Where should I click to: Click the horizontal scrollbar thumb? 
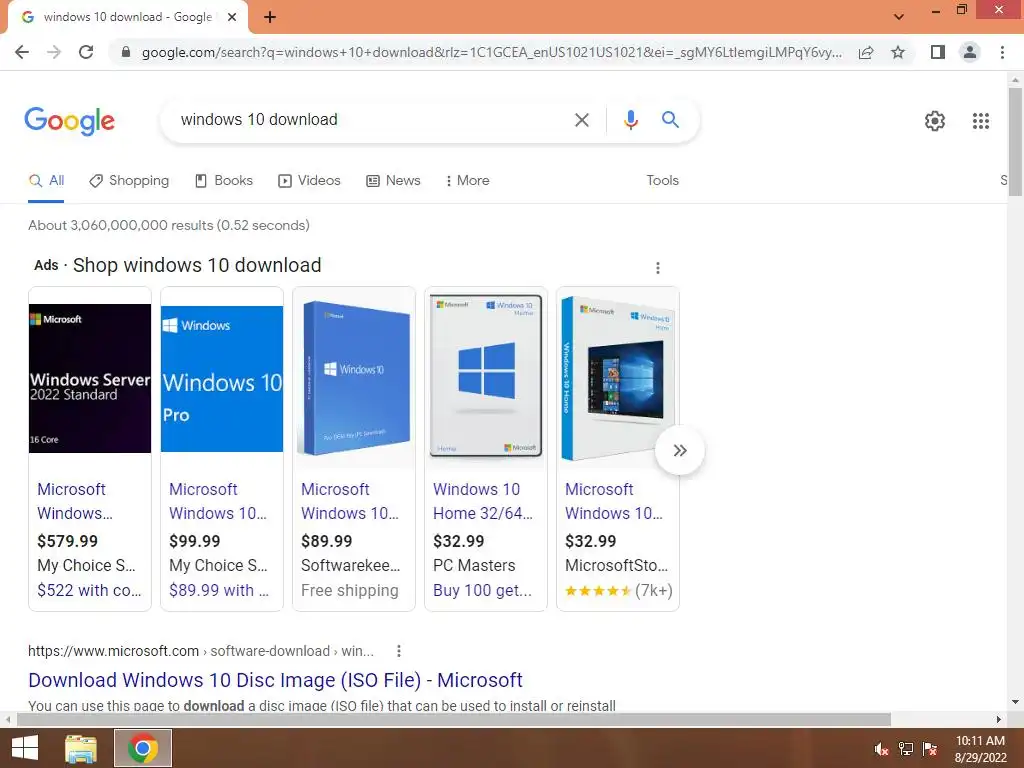(x=454, y=720)
